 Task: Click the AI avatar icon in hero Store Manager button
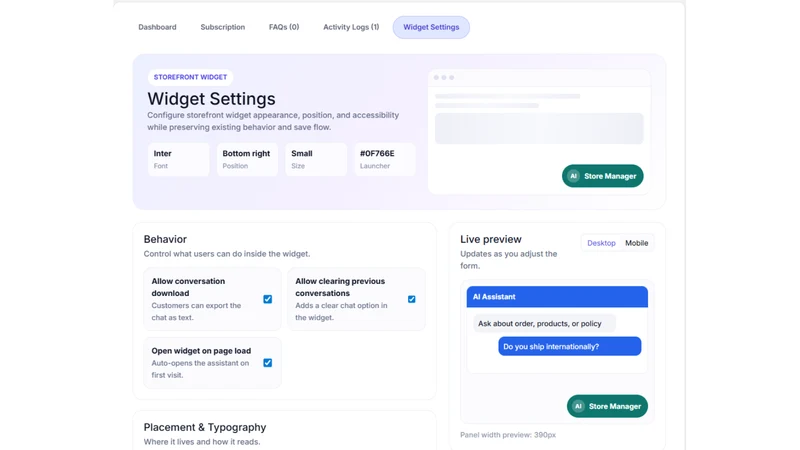573,176
